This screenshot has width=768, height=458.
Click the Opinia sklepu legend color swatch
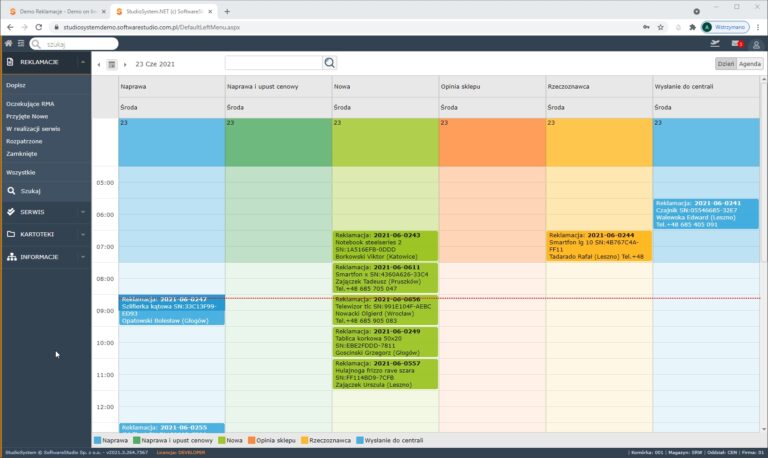coord(250,440)
